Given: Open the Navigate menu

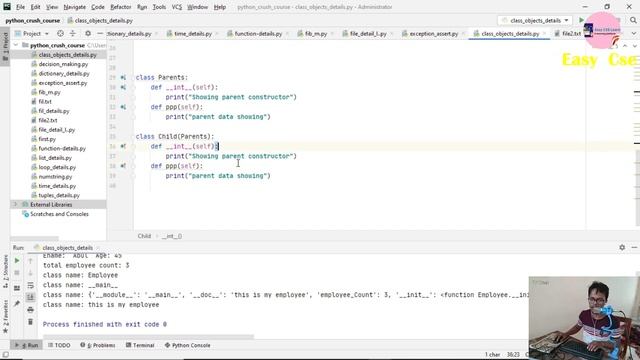Looking at the screenshot, I should 75,7.
